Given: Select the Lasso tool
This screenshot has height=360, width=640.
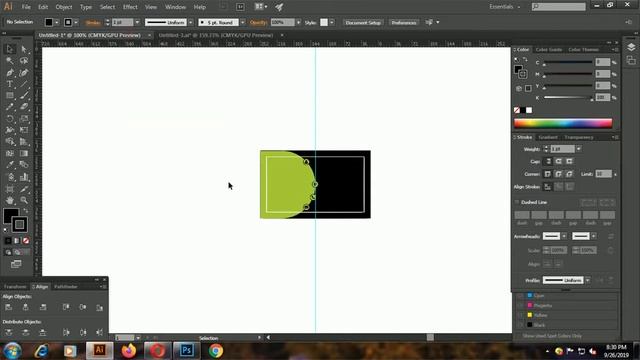Looking at the screenshot, I should [x=24, y=61].
